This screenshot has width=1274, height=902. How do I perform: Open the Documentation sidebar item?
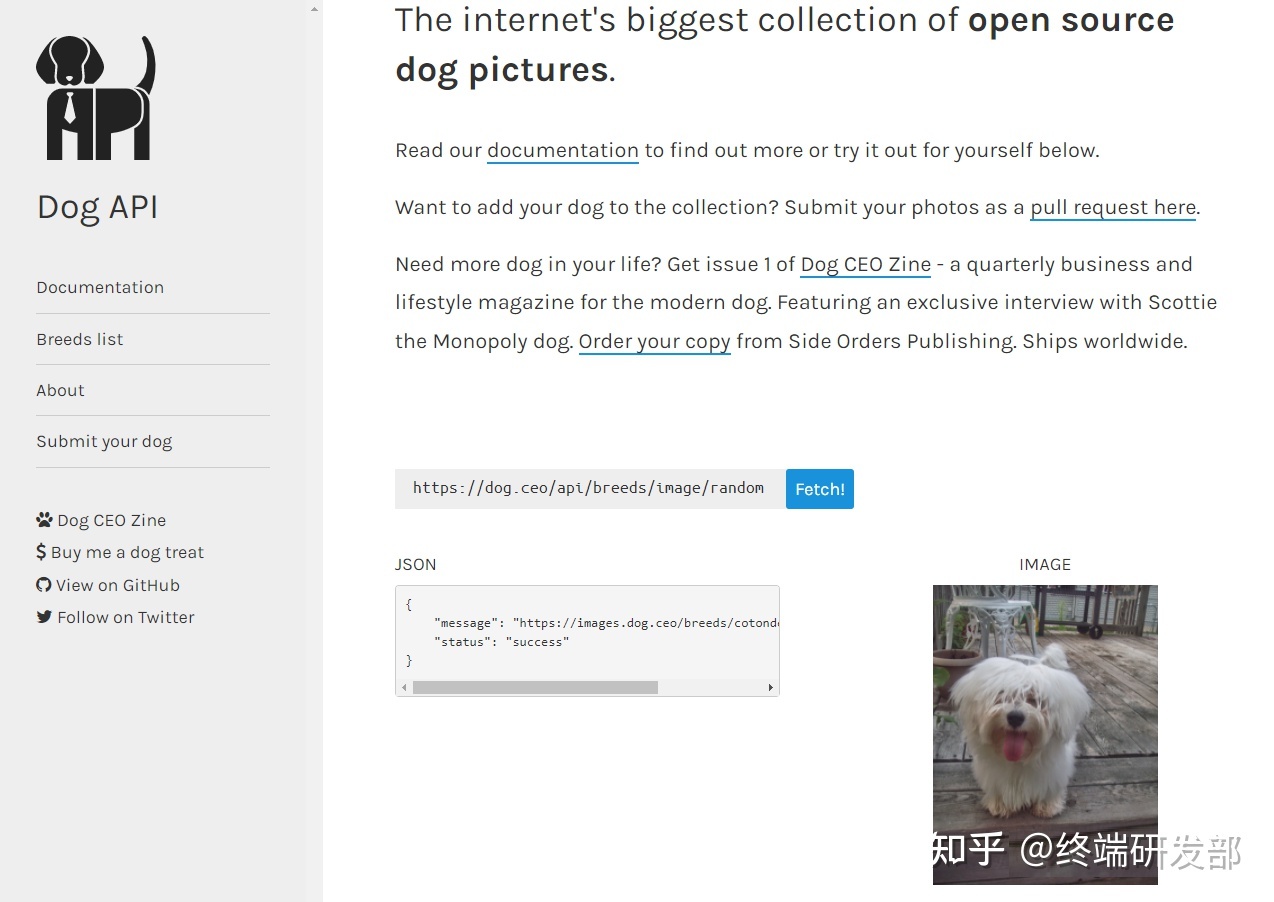(100, 287)
